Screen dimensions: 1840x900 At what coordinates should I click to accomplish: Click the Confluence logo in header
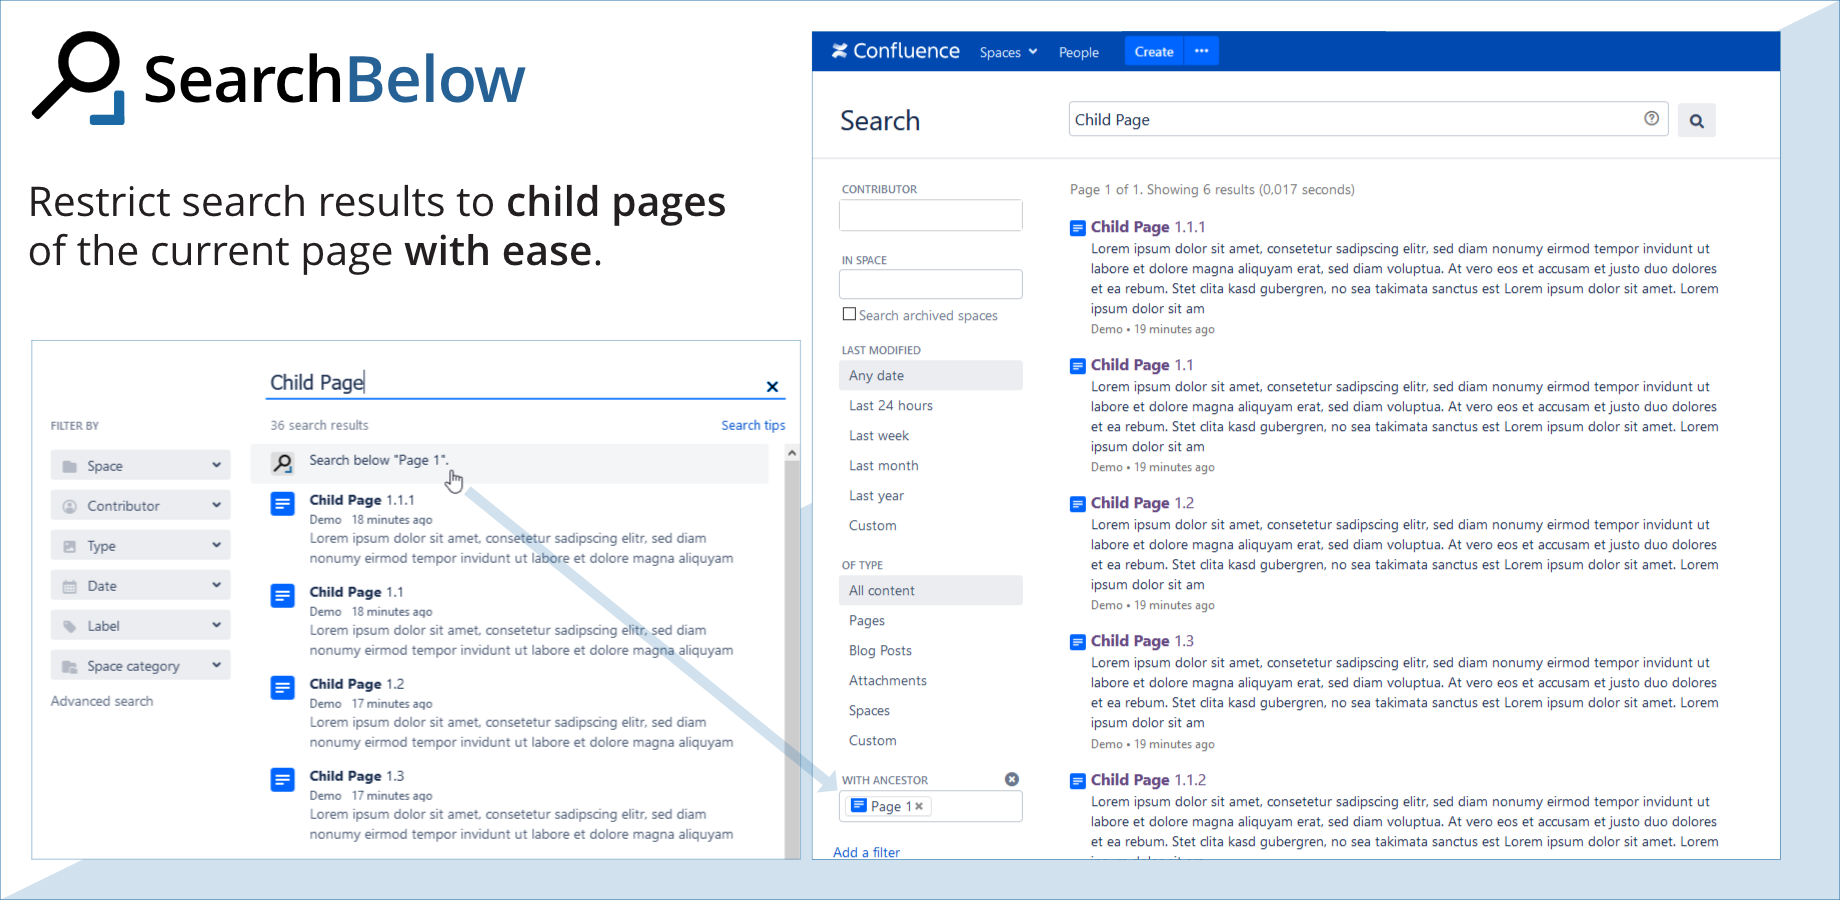coord(895,51)
